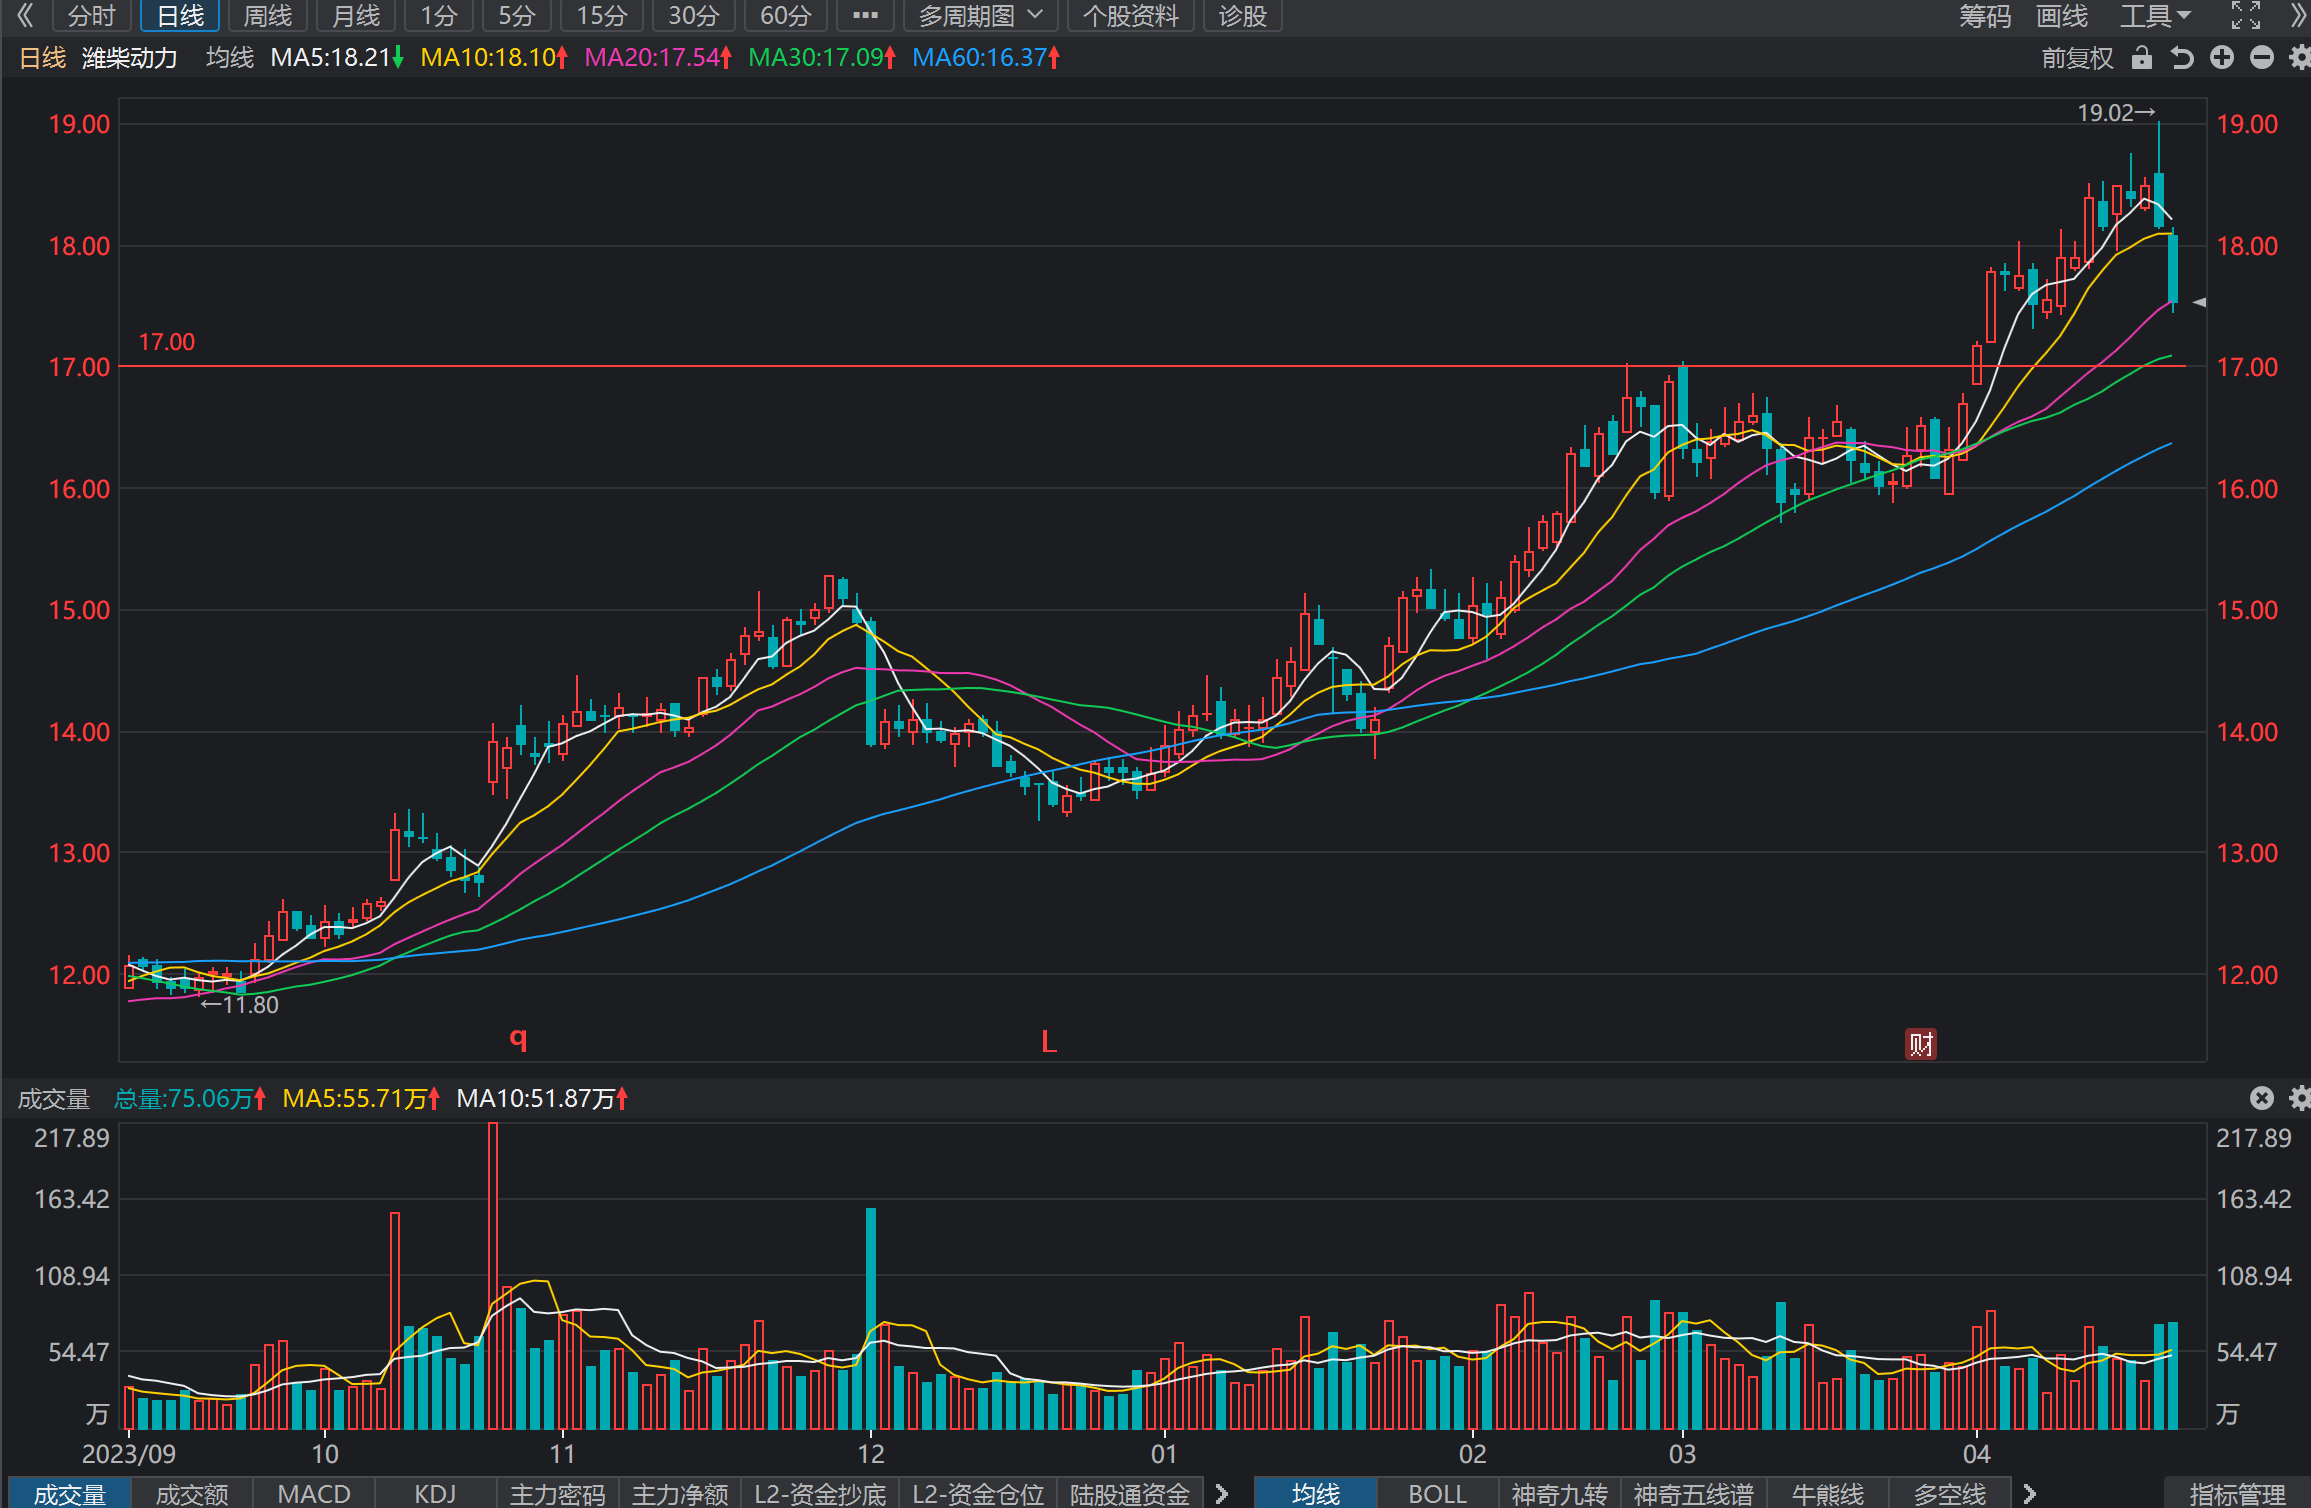
Task: Click MA30:17.09 green legend
Action: [x=822, y=58]
